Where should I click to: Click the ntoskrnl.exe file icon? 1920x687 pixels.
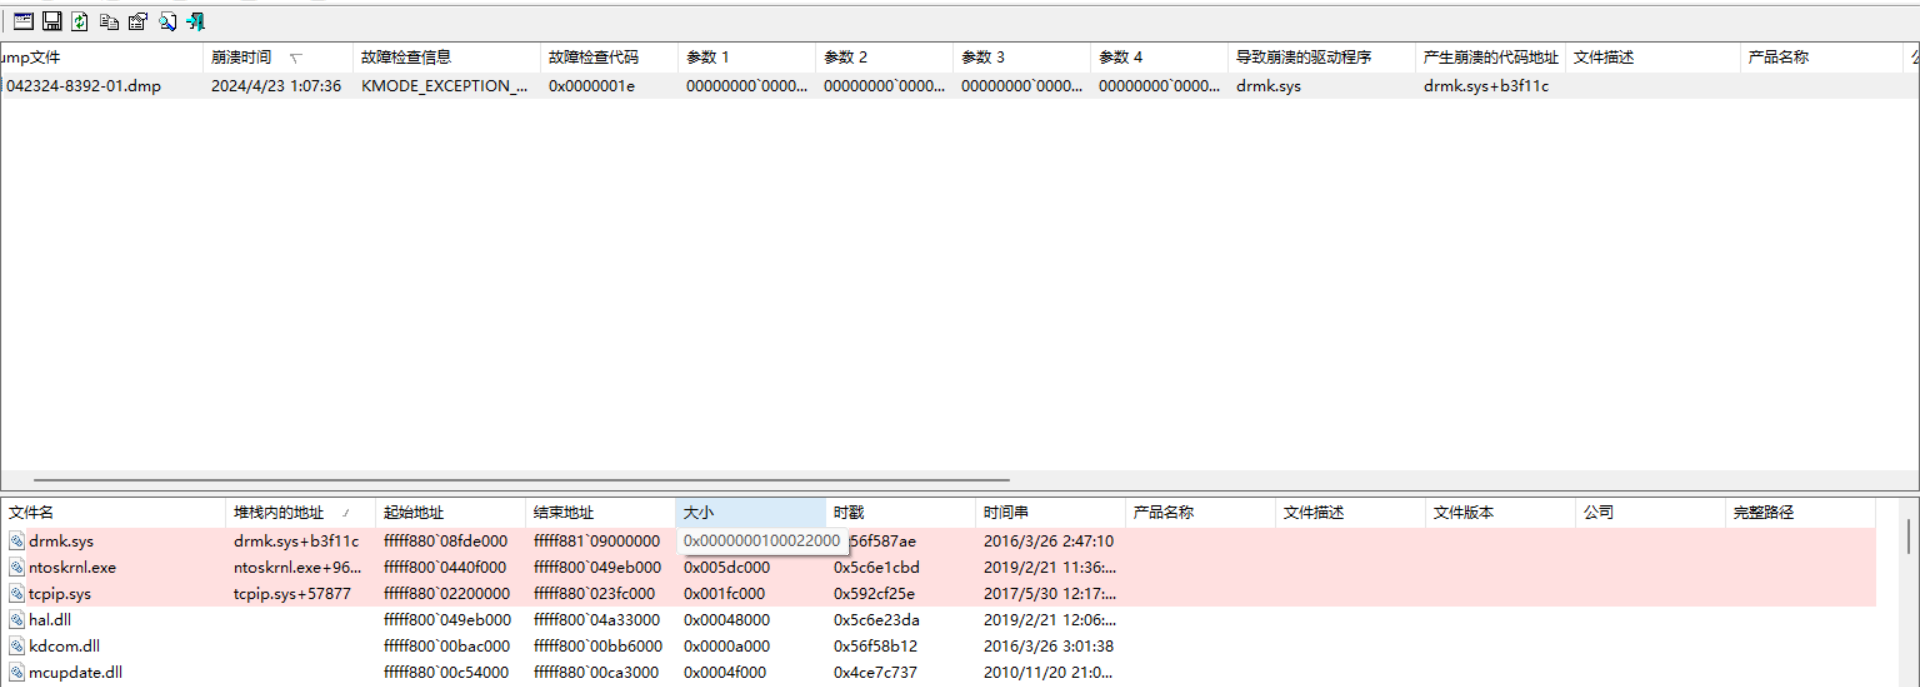[17, 567]
